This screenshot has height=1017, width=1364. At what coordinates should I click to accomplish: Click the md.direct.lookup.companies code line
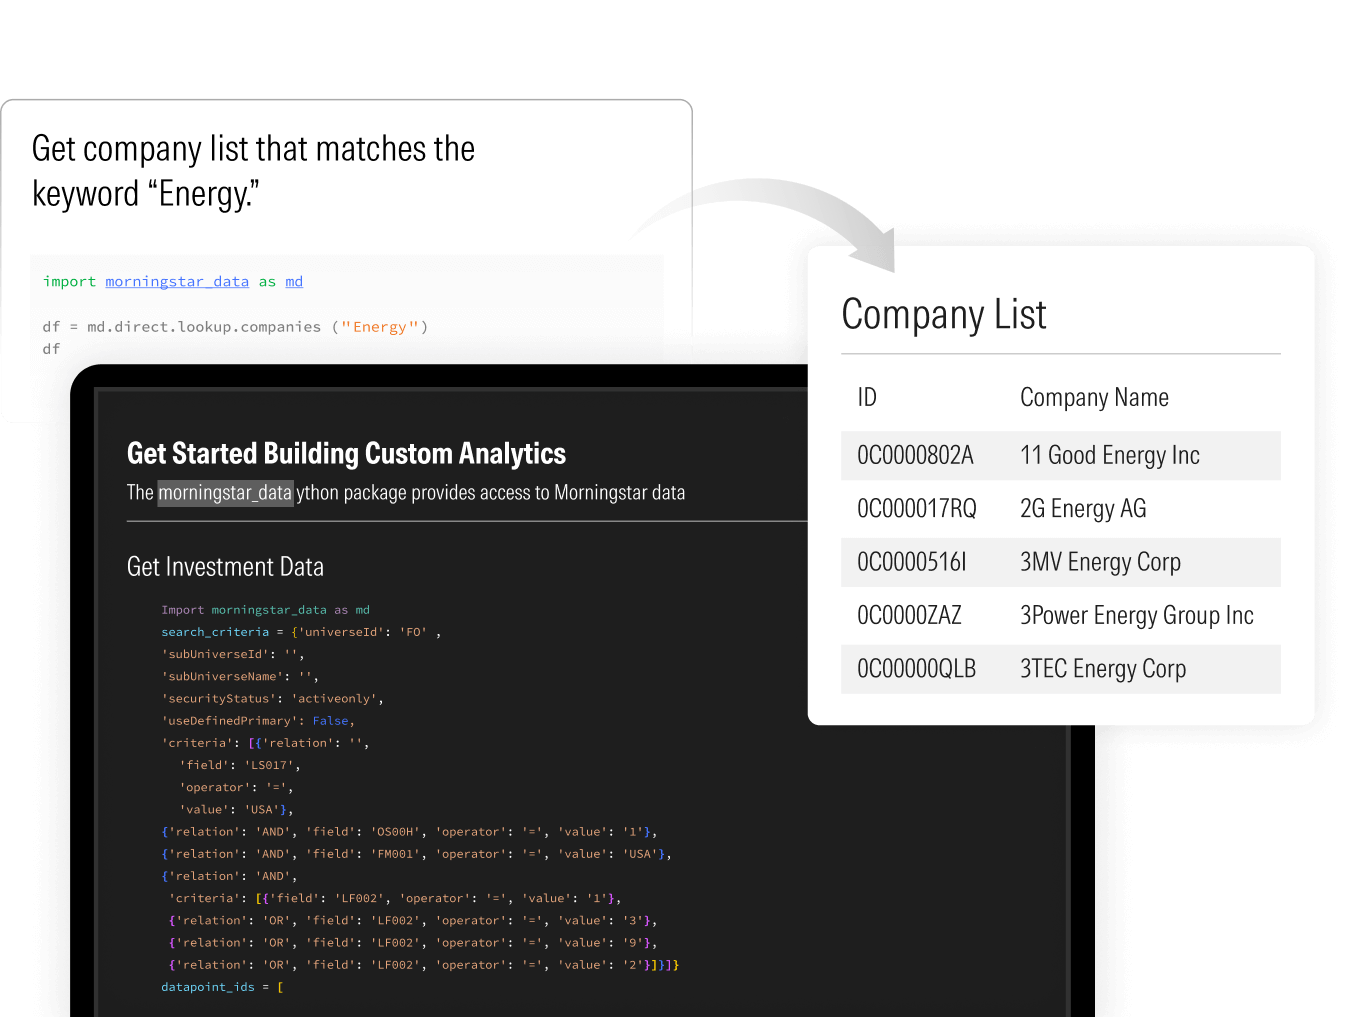(235, 327)
